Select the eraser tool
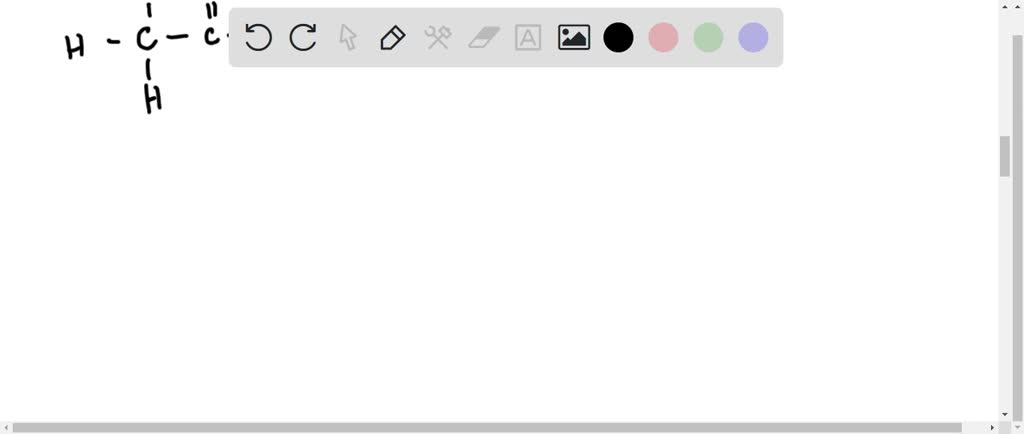Image resolution: width=1024 pixels, height=434 pixels. pyautogui.click(x=483, y=38)
